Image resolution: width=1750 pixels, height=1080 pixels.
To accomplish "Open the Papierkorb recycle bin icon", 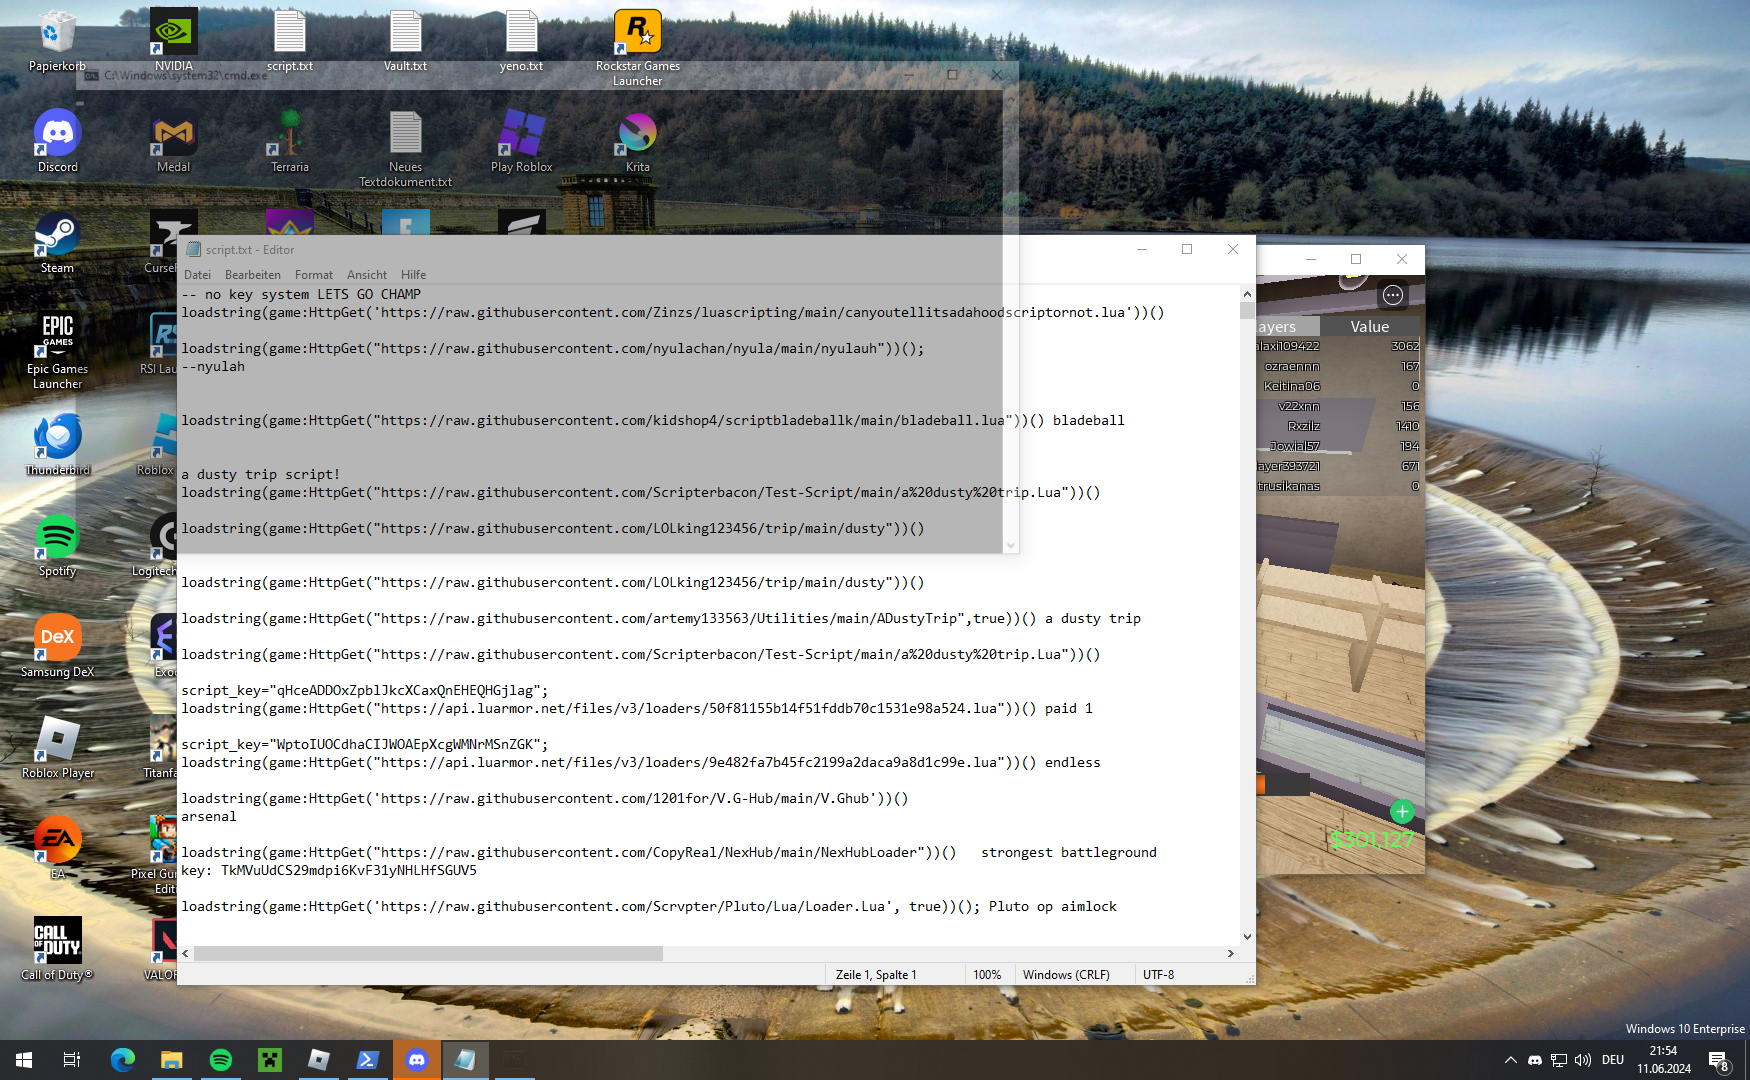I will coord(57,40).
